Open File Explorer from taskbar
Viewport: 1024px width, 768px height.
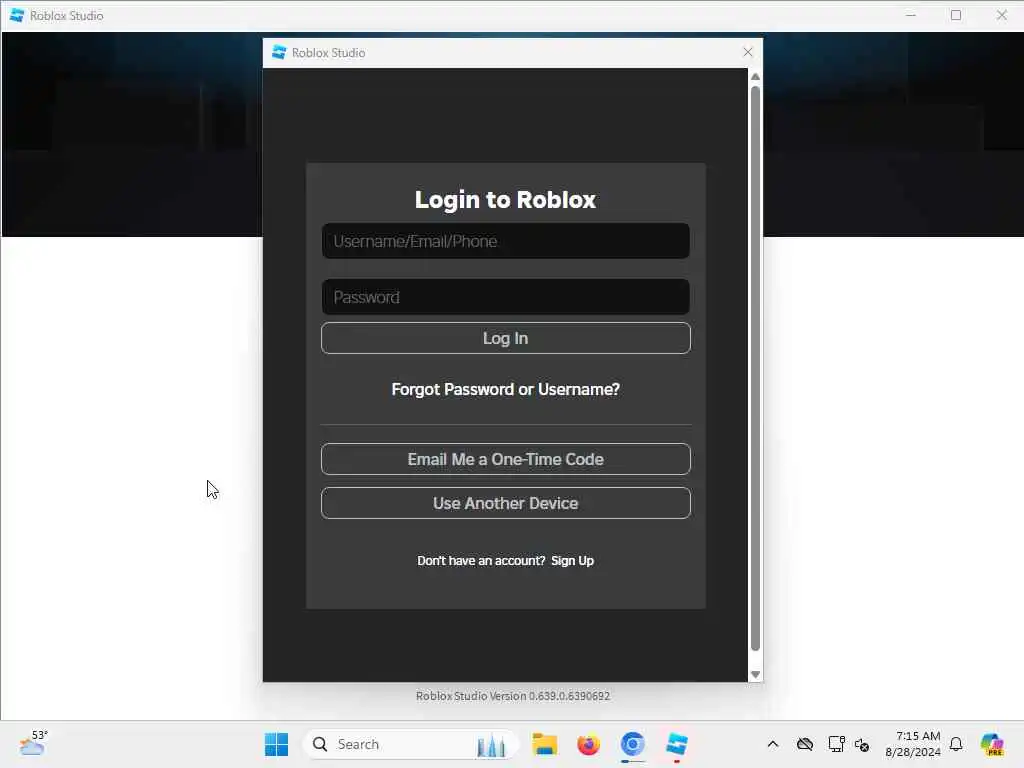tap(544, 744)
